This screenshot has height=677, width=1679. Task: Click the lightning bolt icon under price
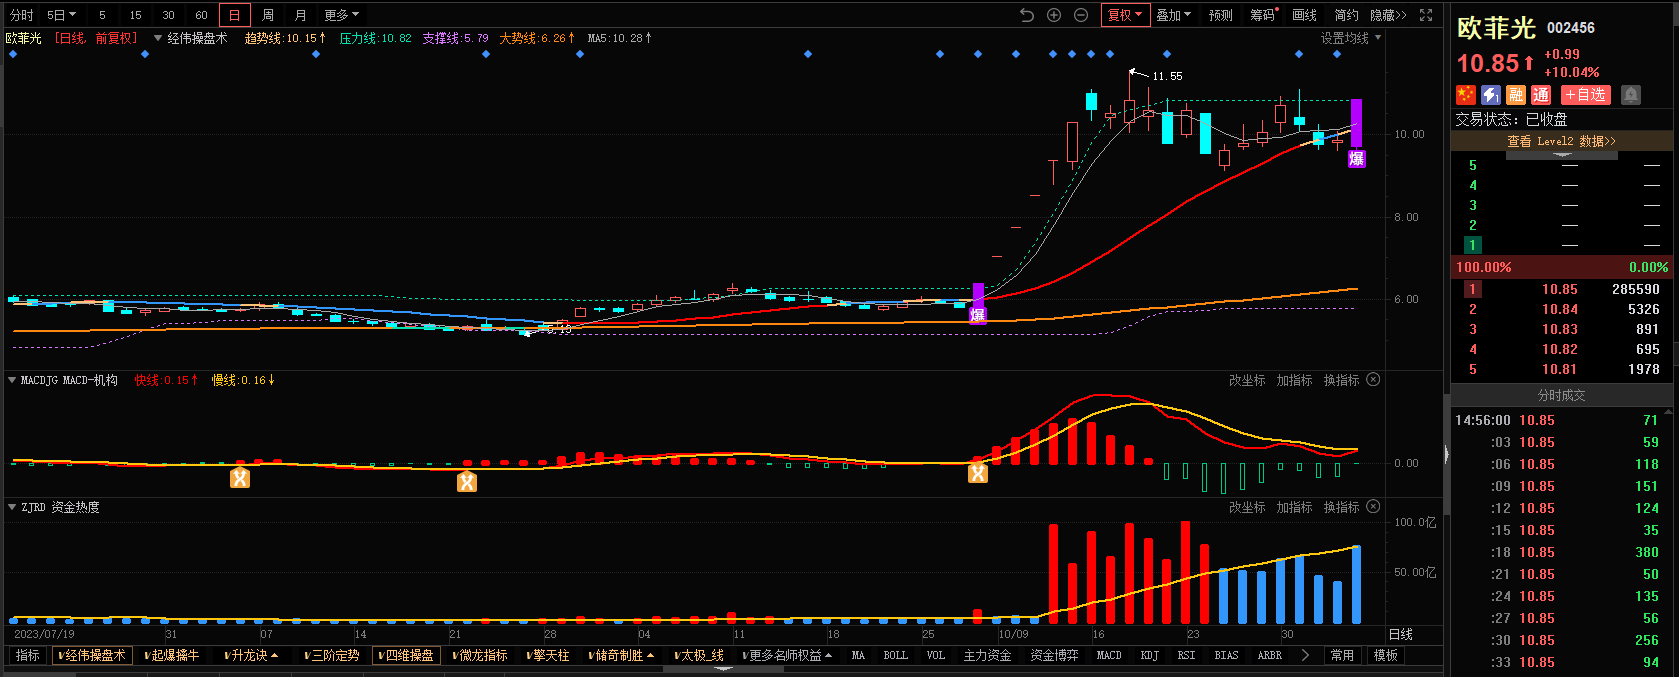(1491, 95)
